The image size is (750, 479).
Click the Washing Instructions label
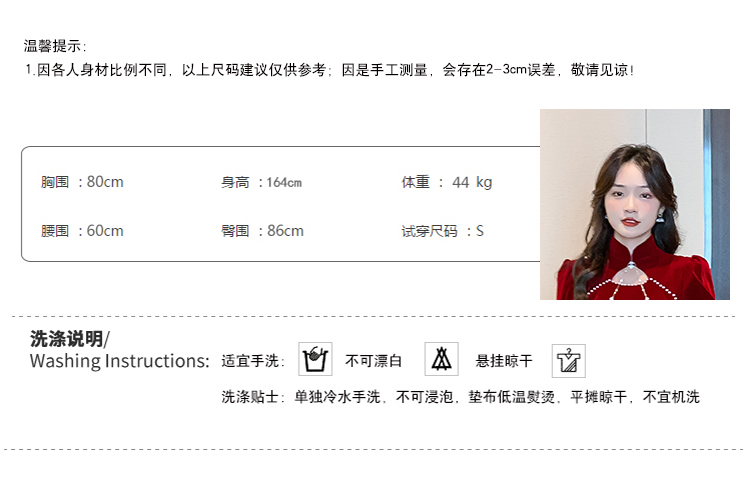(x=120, y=361)
